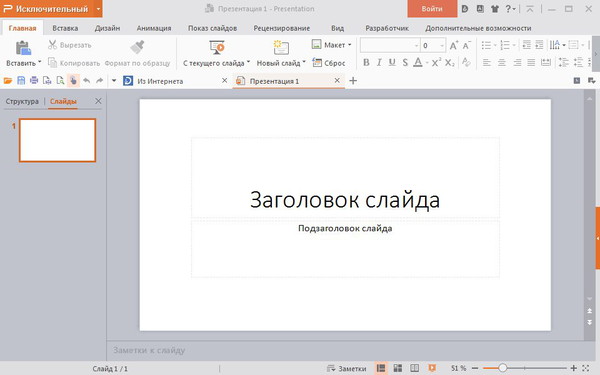
Task: Click the Open folder icon in quick toolbar
Action: (8, 81)
